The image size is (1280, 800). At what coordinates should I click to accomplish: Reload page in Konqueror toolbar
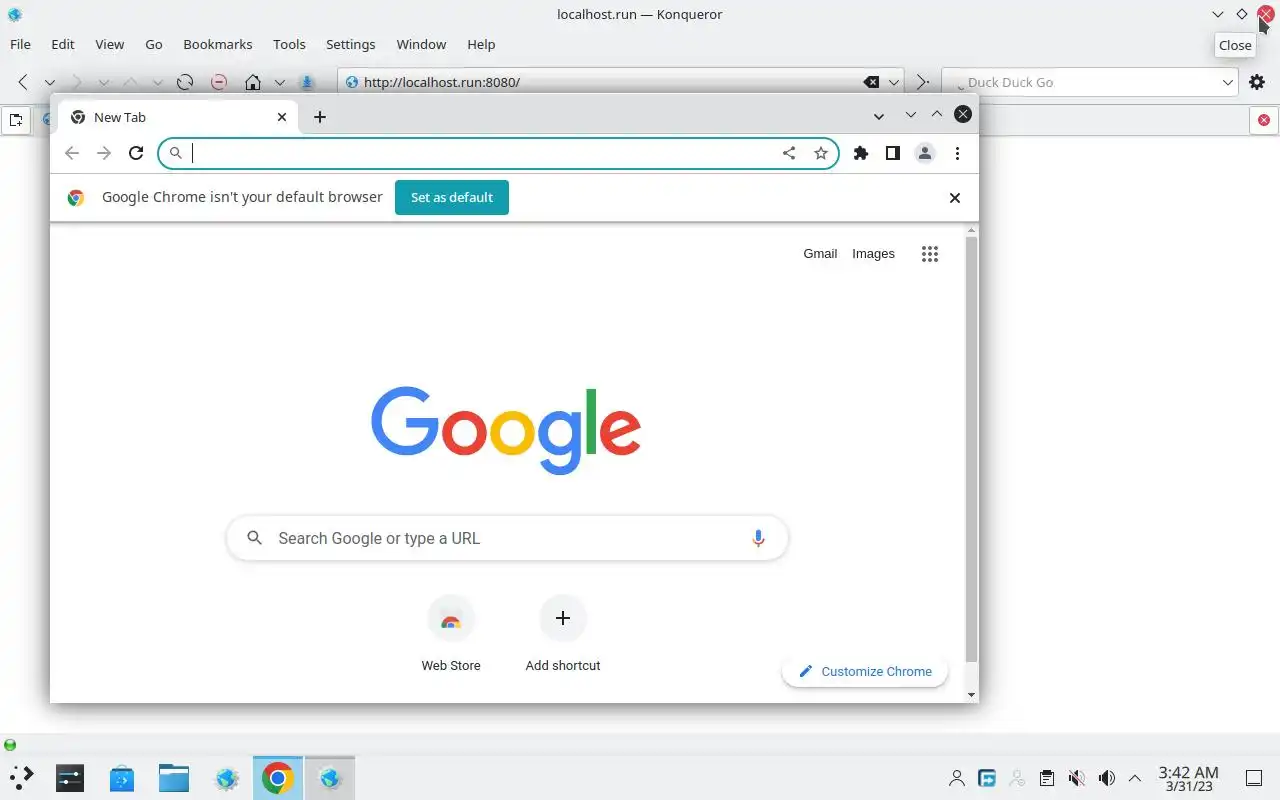coord(184,82)
